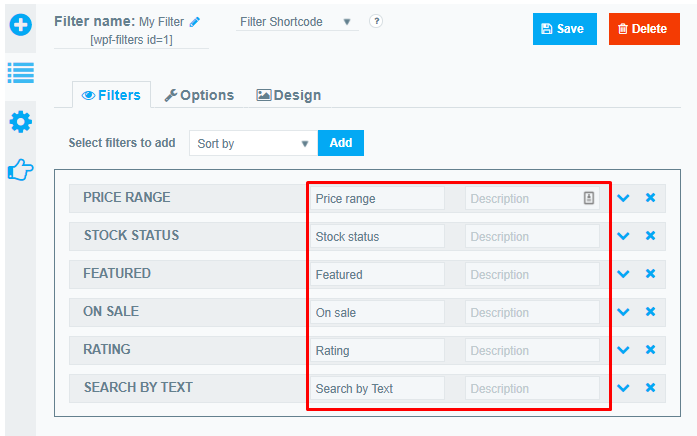697x436 pixels.
Task: Remove the Price Range filter with X
Action: (650, 198)
